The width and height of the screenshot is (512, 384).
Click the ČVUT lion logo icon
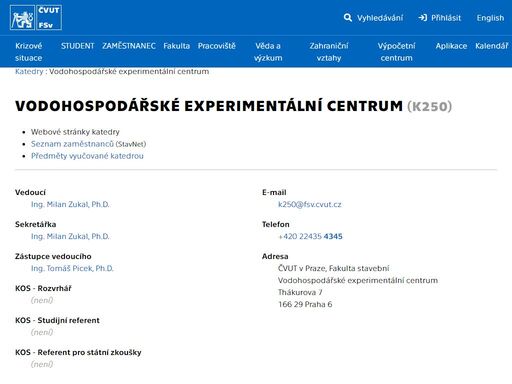tap(22, 18)
